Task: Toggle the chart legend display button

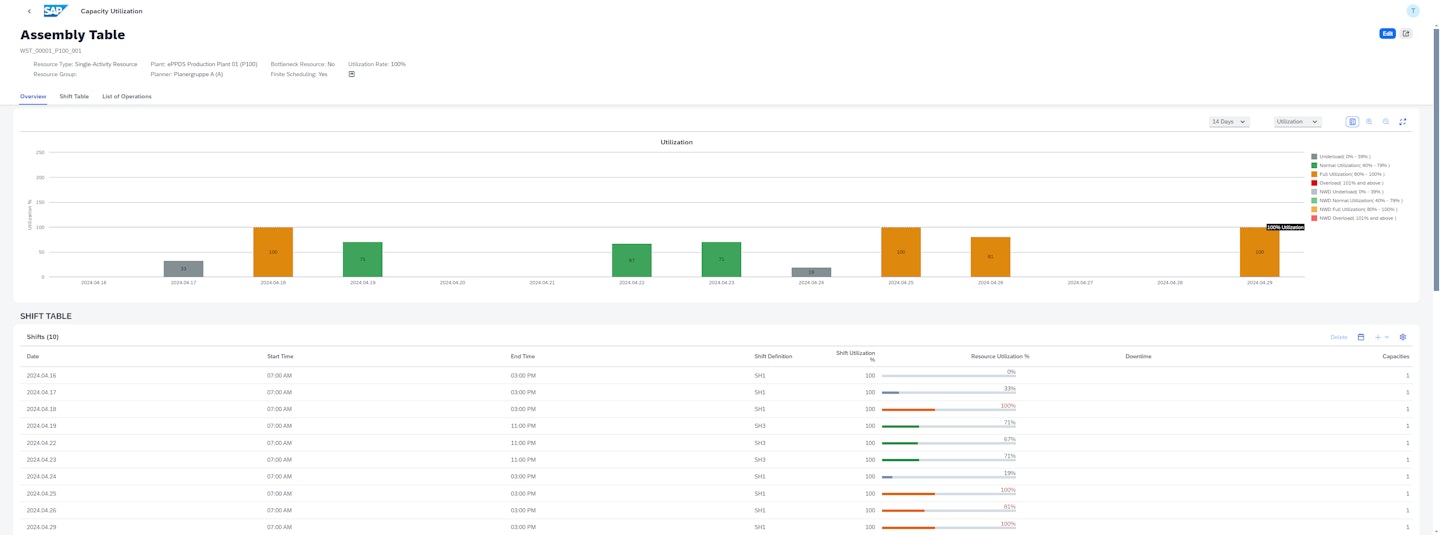Action: (x=1352, y=122)
